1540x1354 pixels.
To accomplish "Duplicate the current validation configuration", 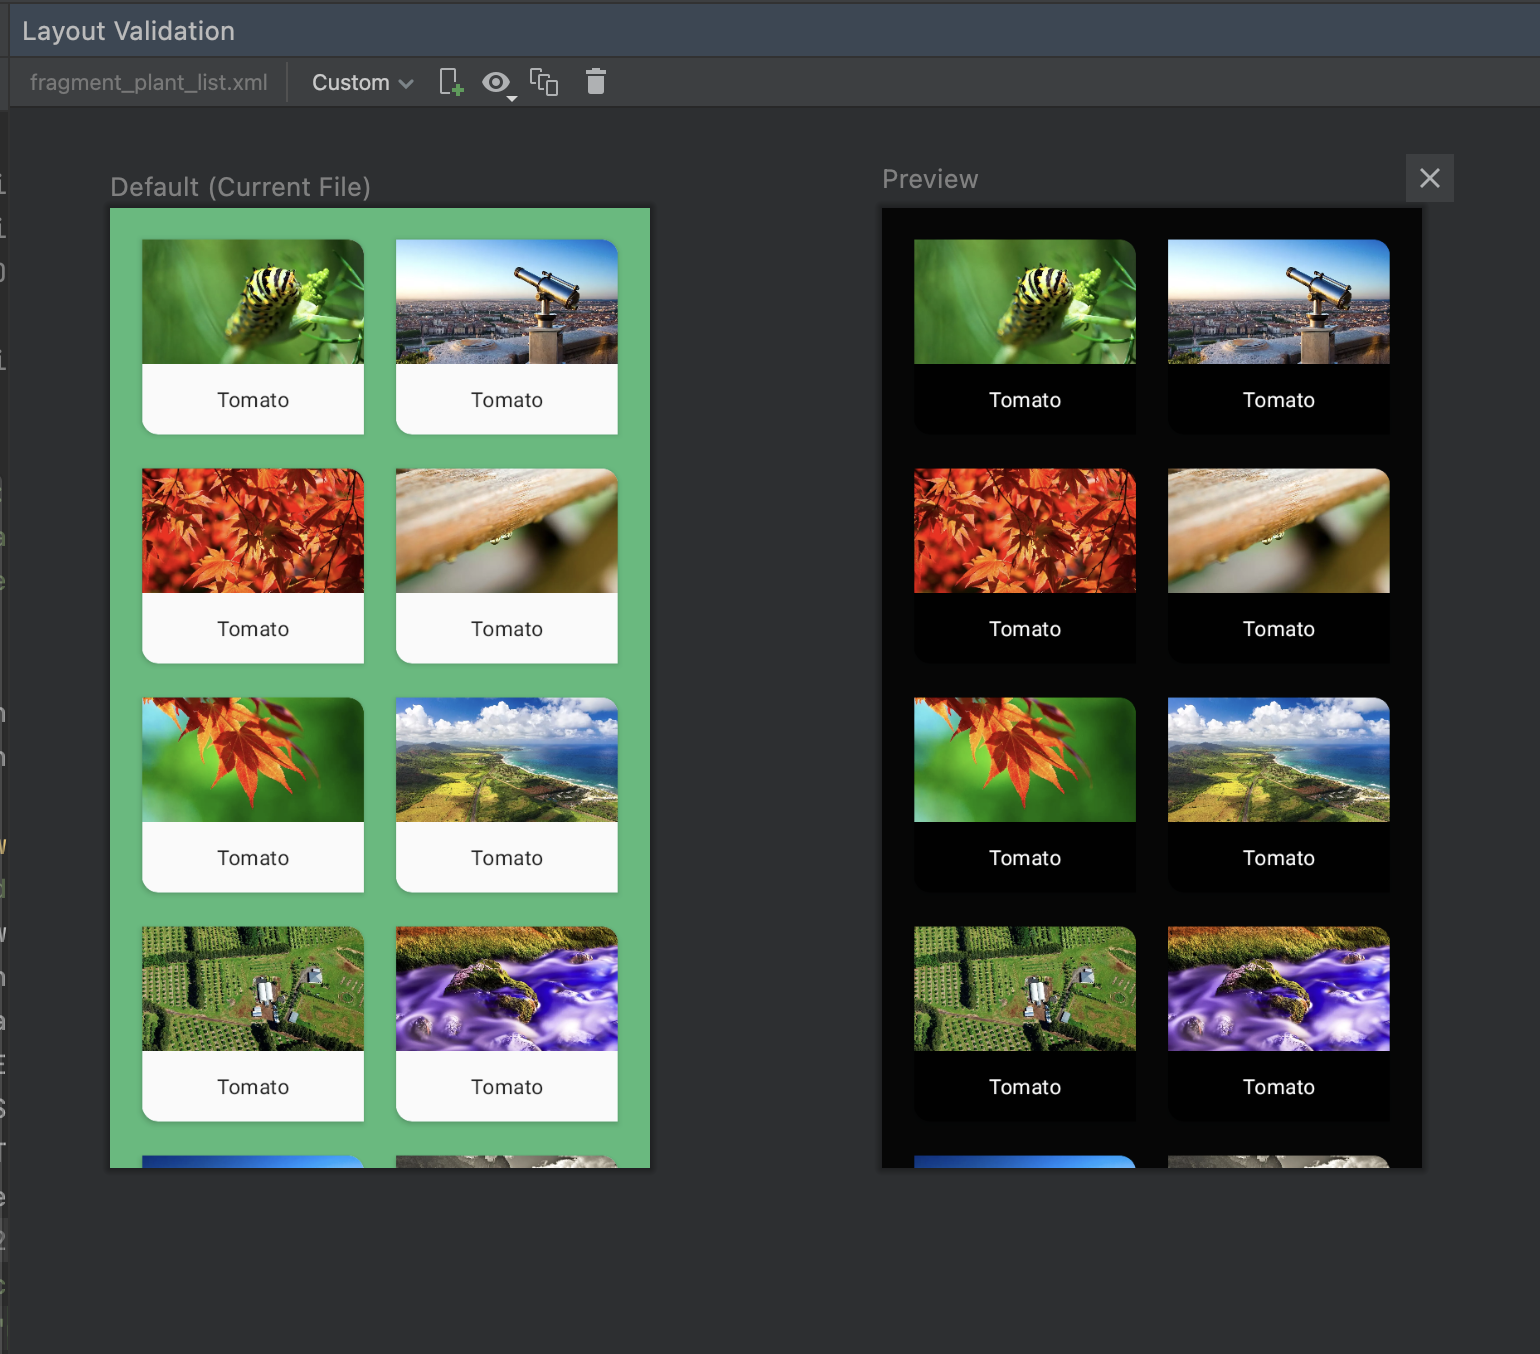I will pos(544,82).
